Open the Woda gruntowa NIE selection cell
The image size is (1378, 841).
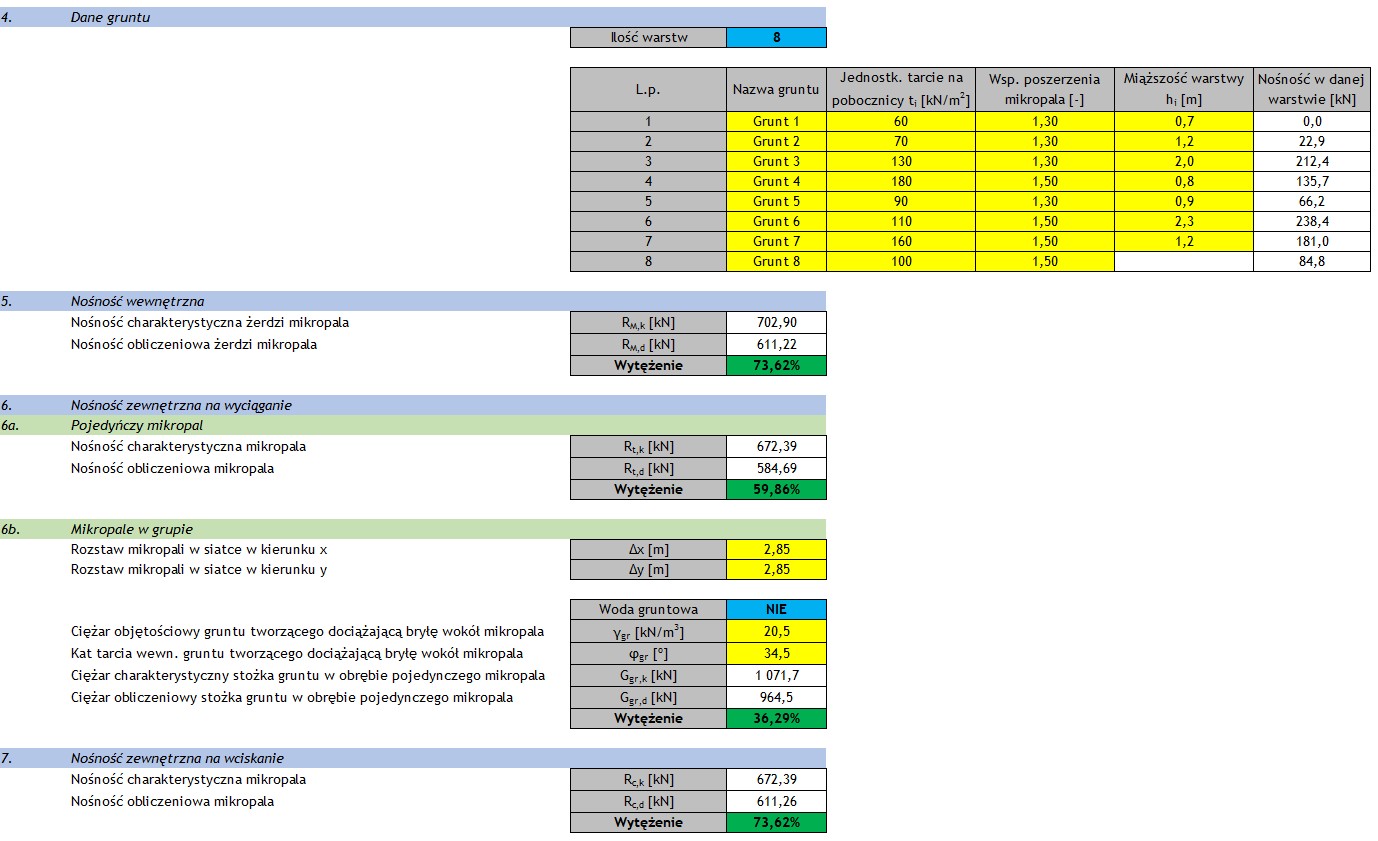click(x=776, y=609)
